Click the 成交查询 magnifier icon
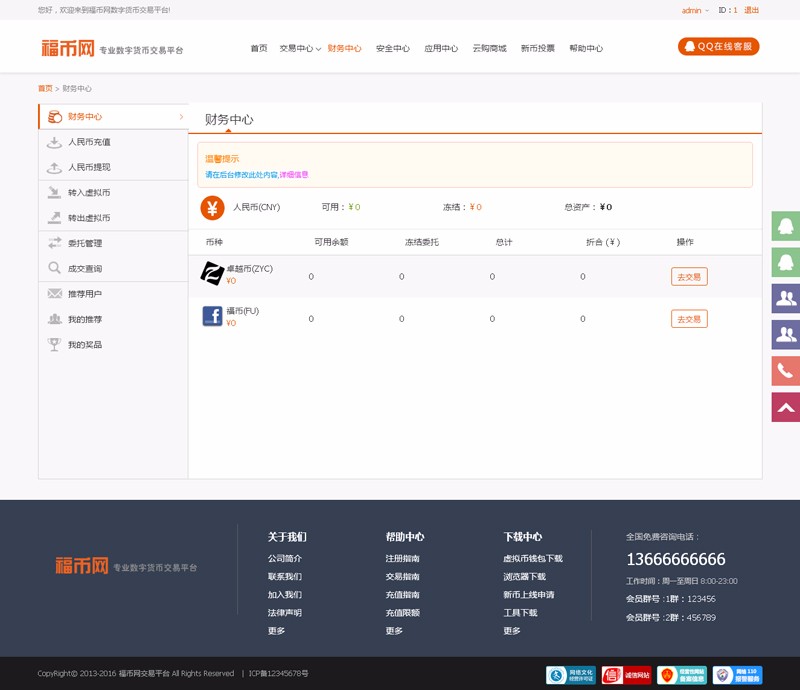Screen dimensions: 800x690 click(54, 269)
